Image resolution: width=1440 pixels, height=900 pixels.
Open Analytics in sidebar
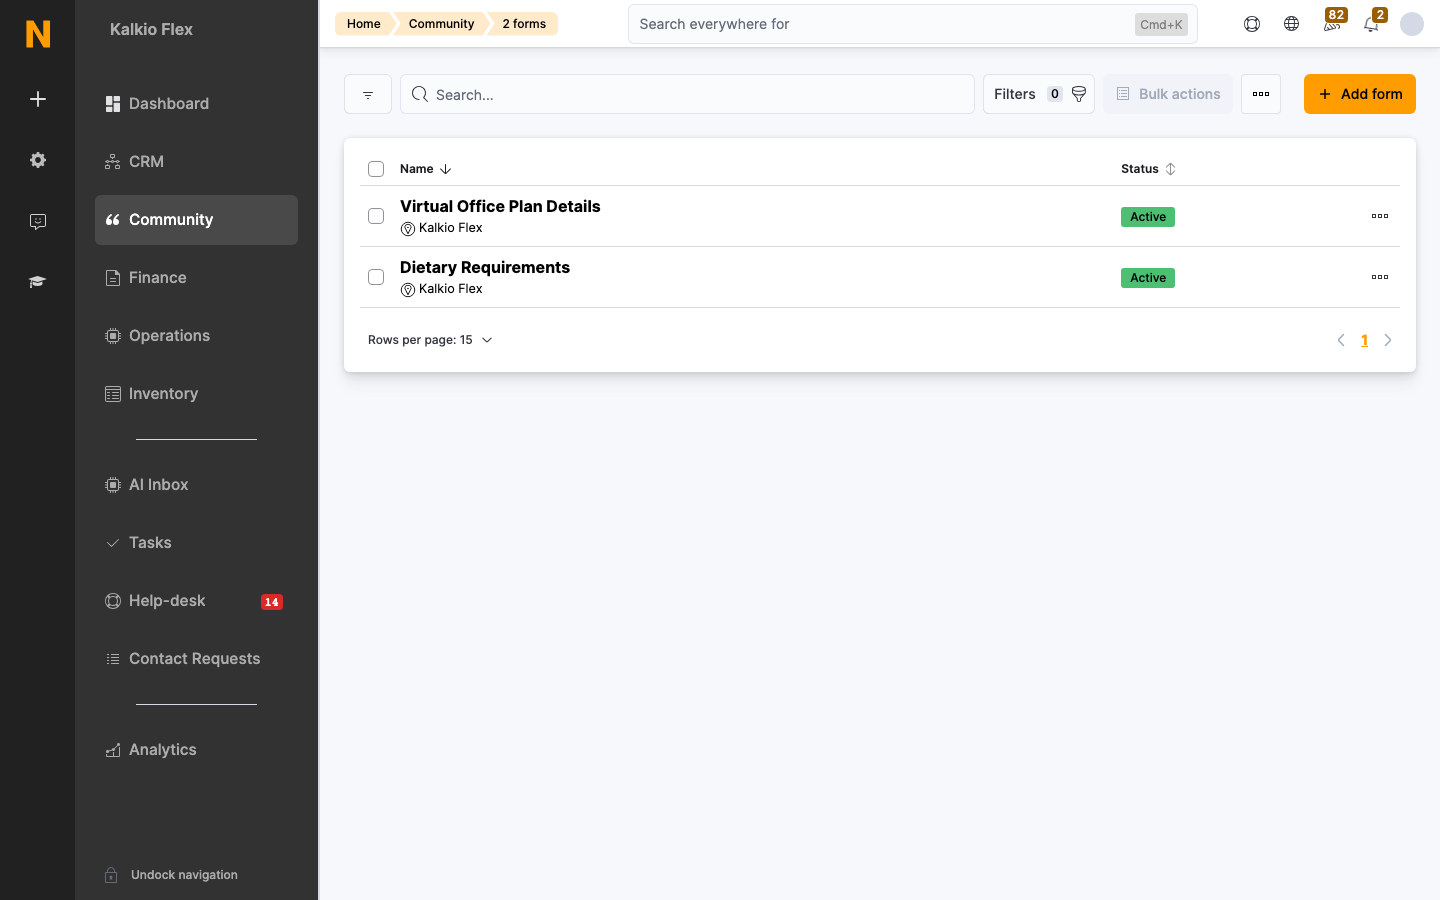tap(196, 750)
